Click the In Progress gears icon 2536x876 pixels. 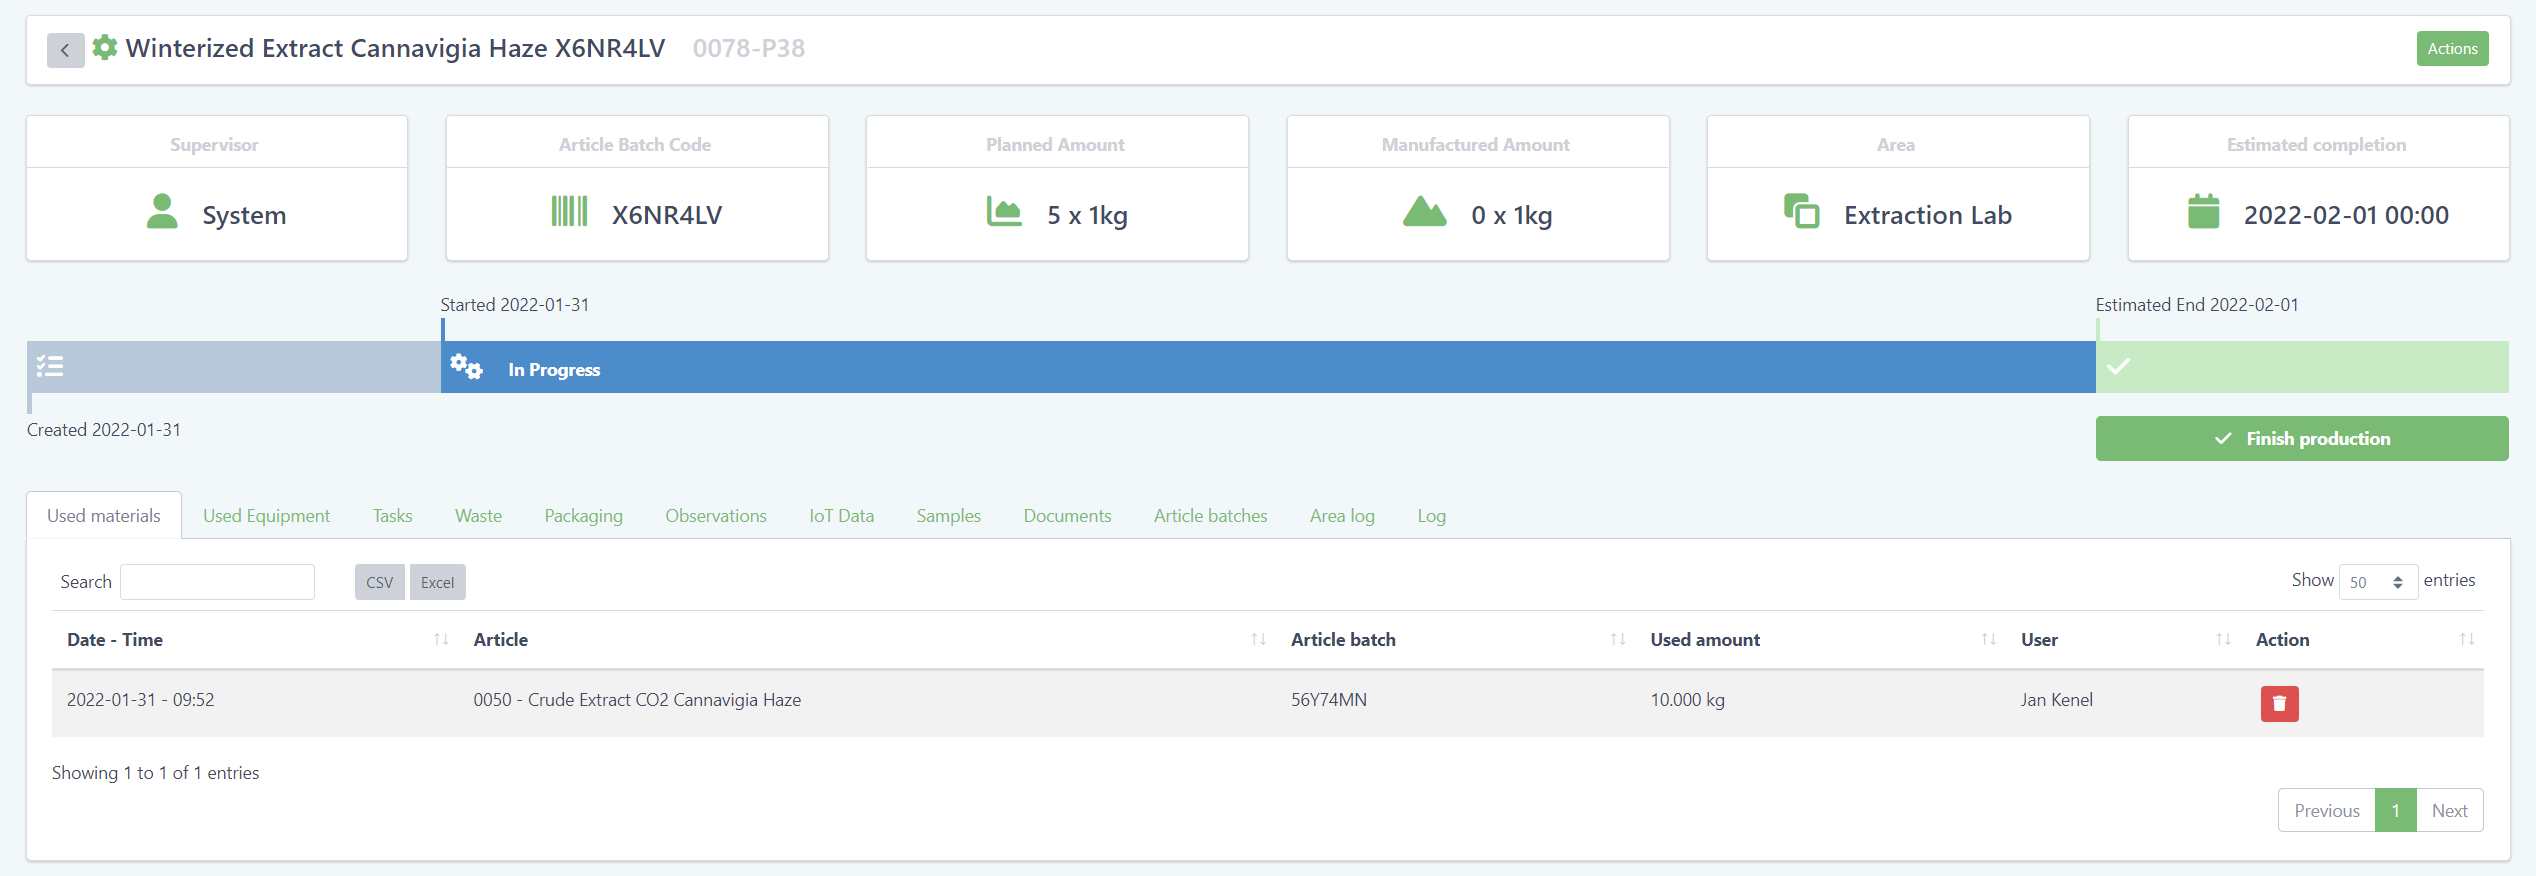(x=466, y=367)
